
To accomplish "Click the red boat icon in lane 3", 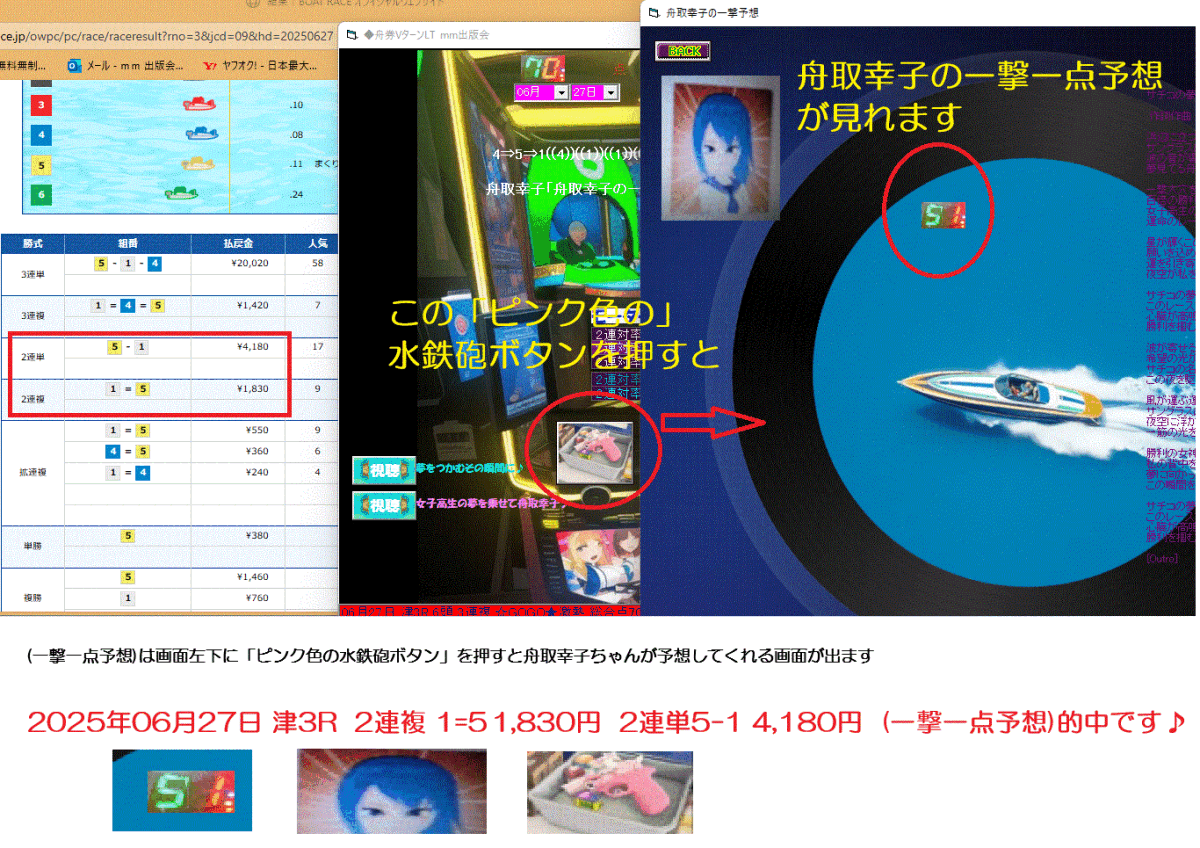I will pyautogui.click(x=200, y=104).
